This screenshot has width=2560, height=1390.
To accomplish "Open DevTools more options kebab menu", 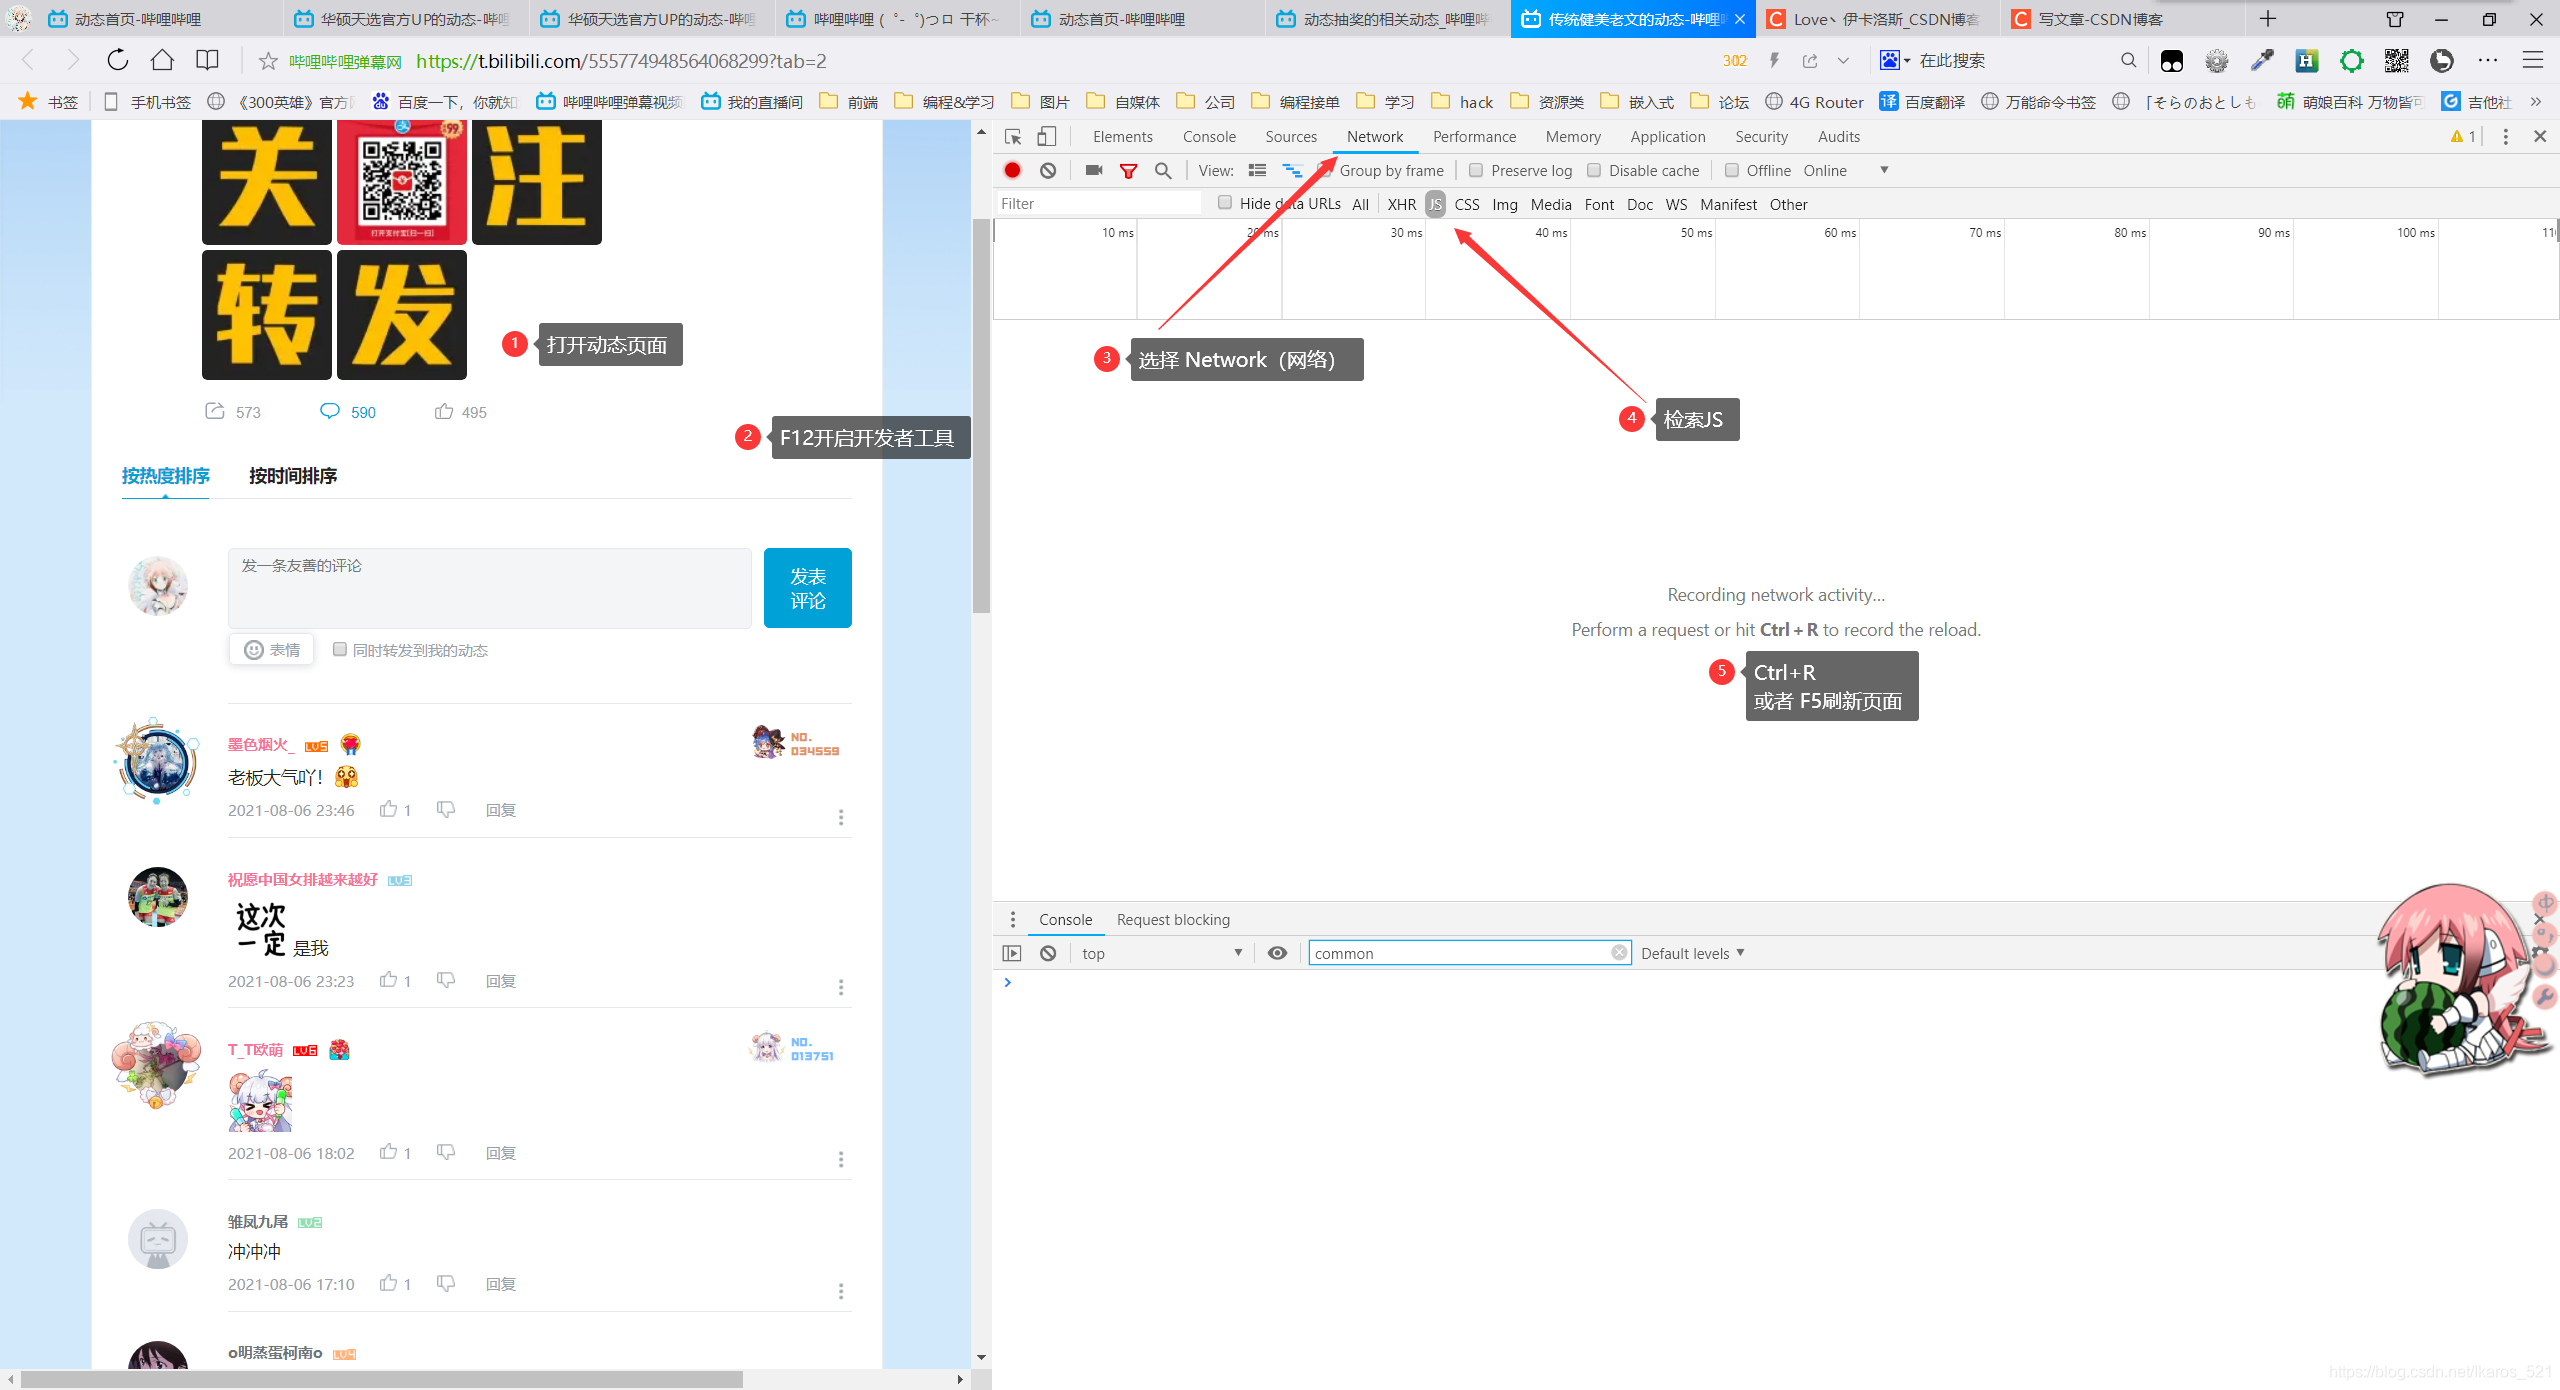I will 2506,137.
